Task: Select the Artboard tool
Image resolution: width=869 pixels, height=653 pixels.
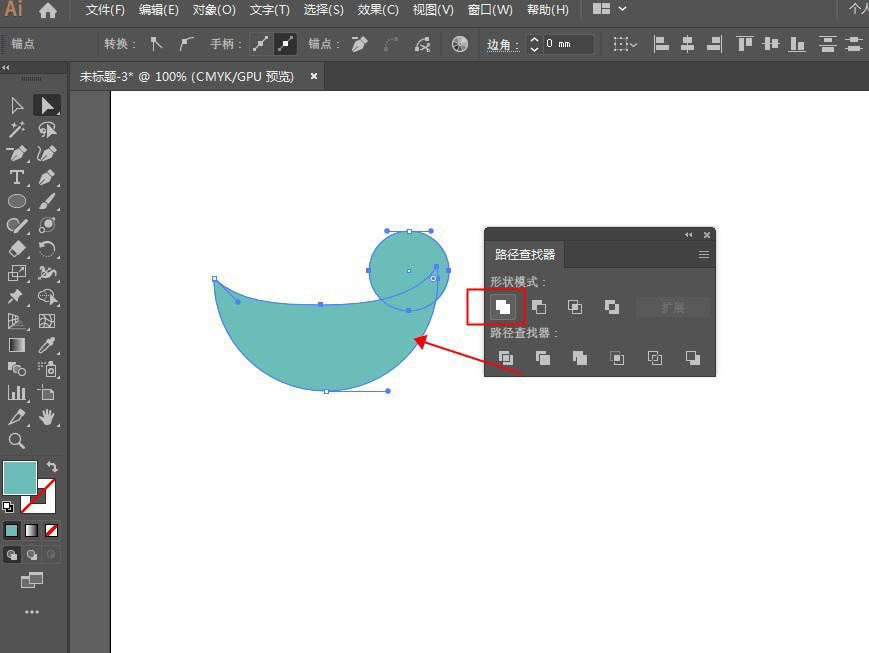Action: pos(47,393)
